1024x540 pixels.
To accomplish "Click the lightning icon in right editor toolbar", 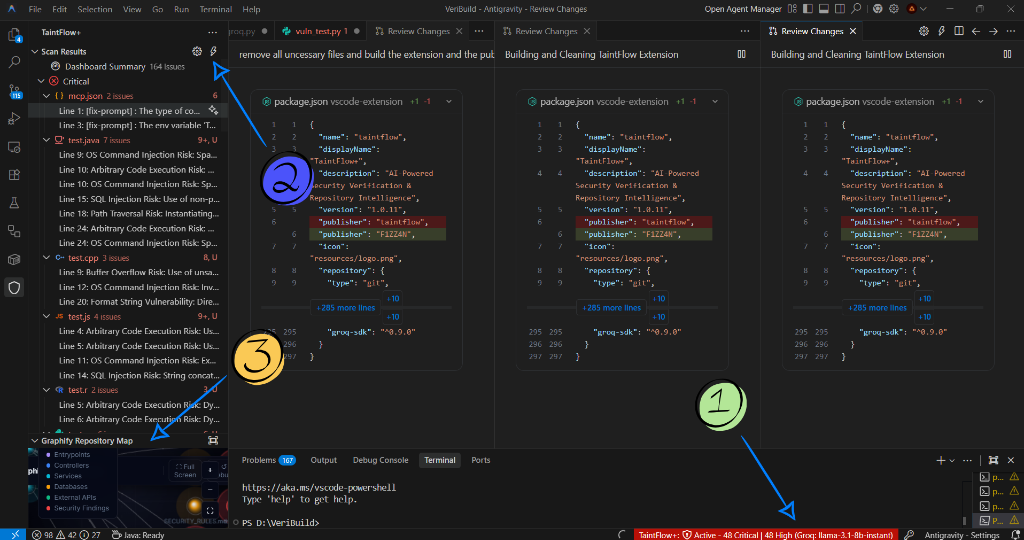I will click(x=941, y=31).
